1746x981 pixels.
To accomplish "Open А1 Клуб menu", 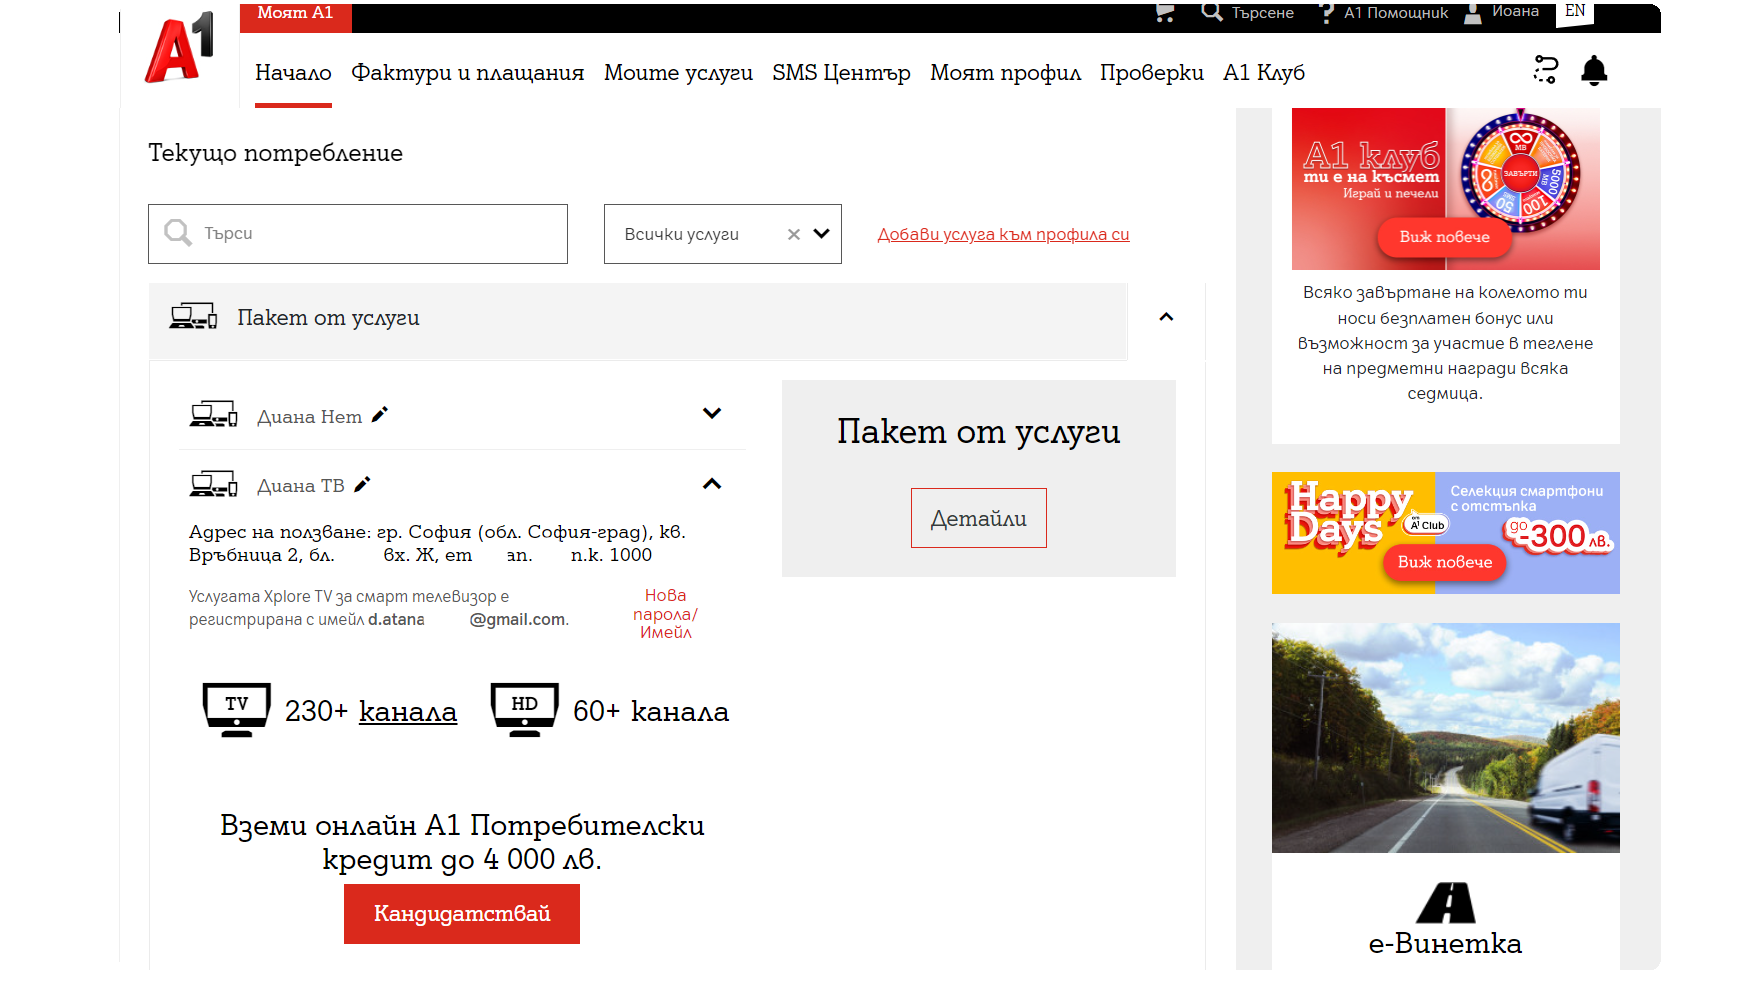I will pyautogui.click(x=1264, y=73).
